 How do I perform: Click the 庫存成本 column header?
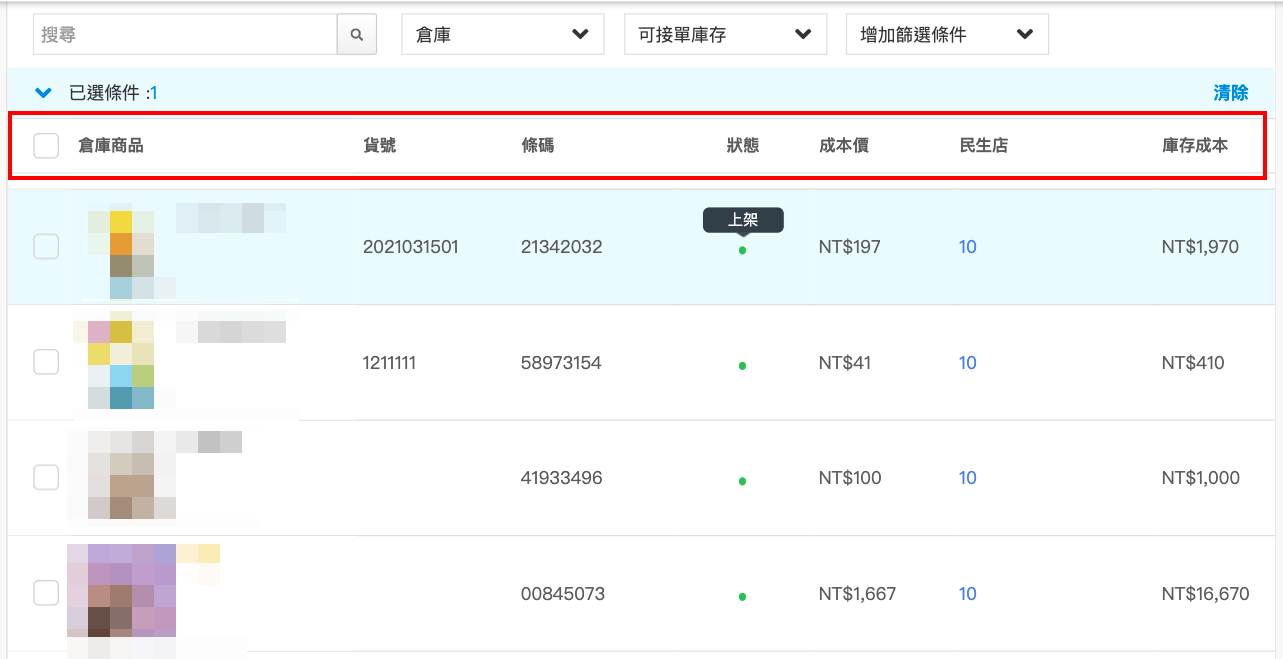[1195, 146]
